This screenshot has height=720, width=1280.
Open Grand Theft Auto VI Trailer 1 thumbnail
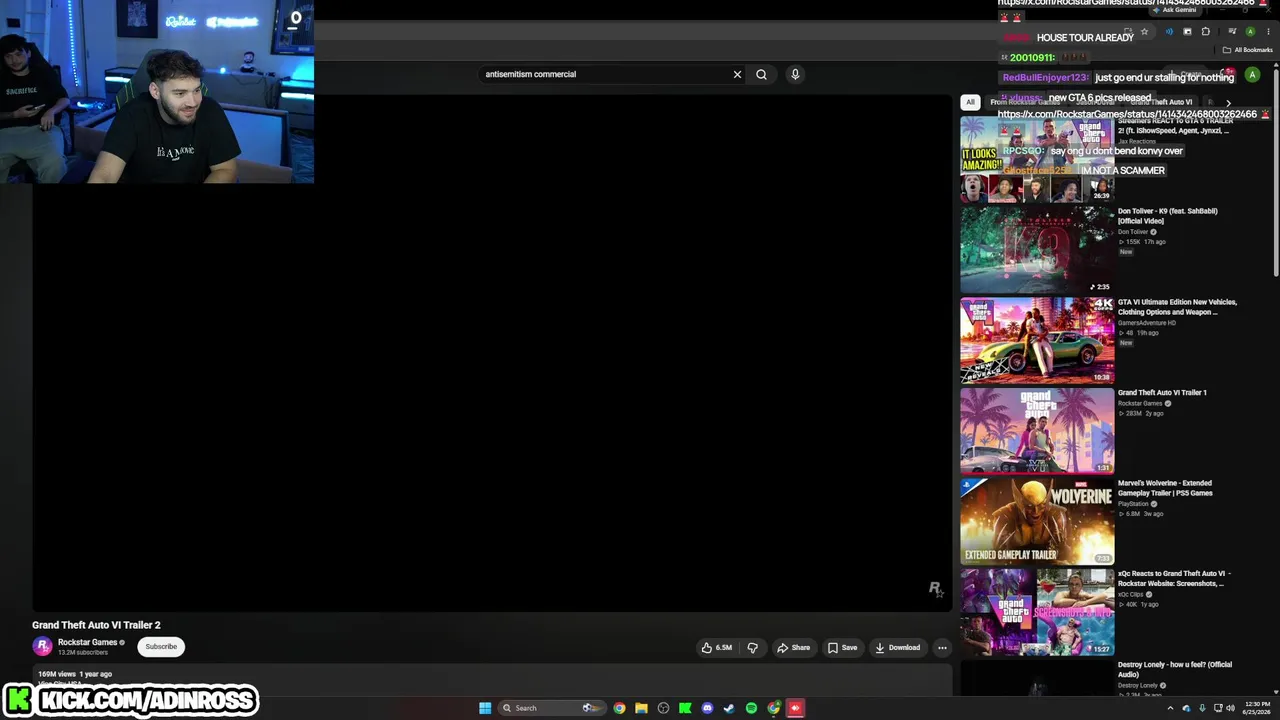pos(1037,431)
